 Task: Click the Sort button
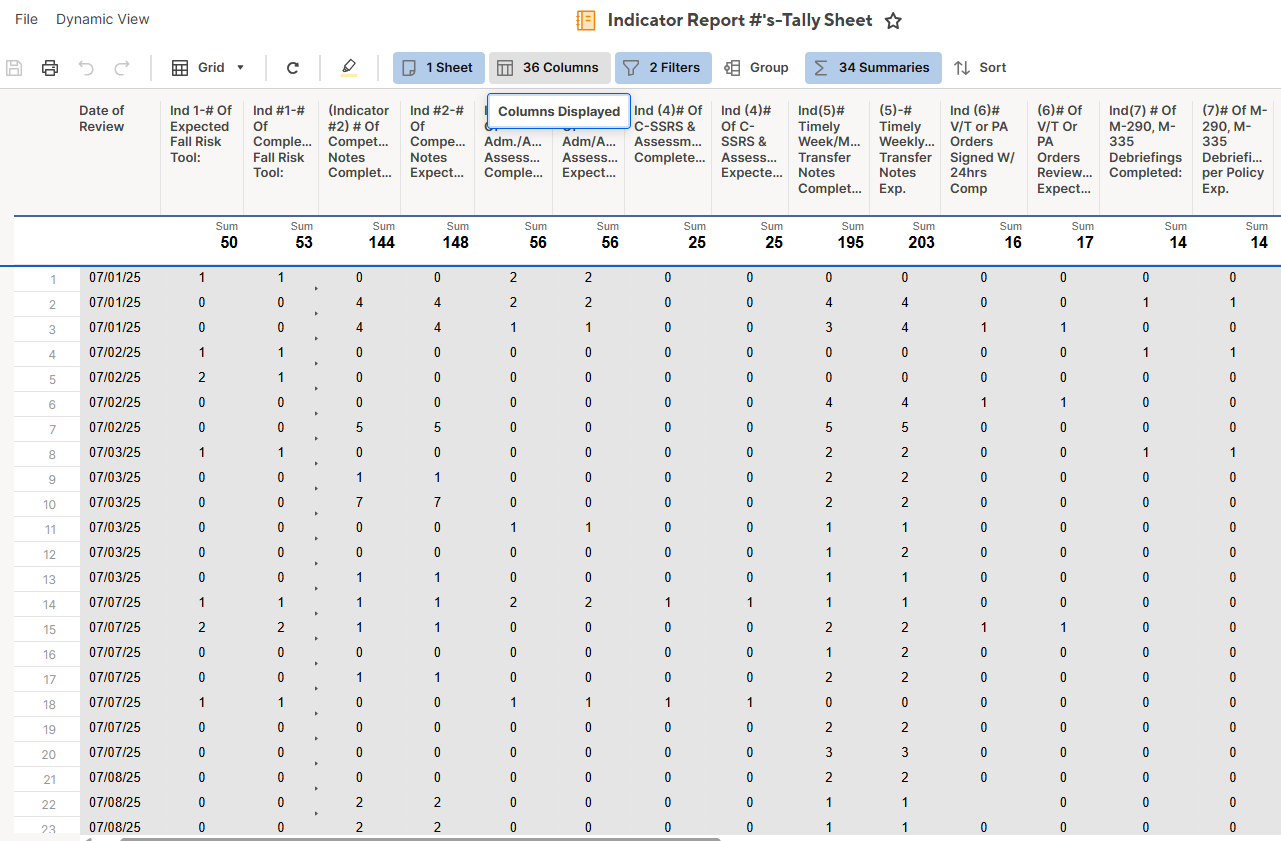point(980,68)
